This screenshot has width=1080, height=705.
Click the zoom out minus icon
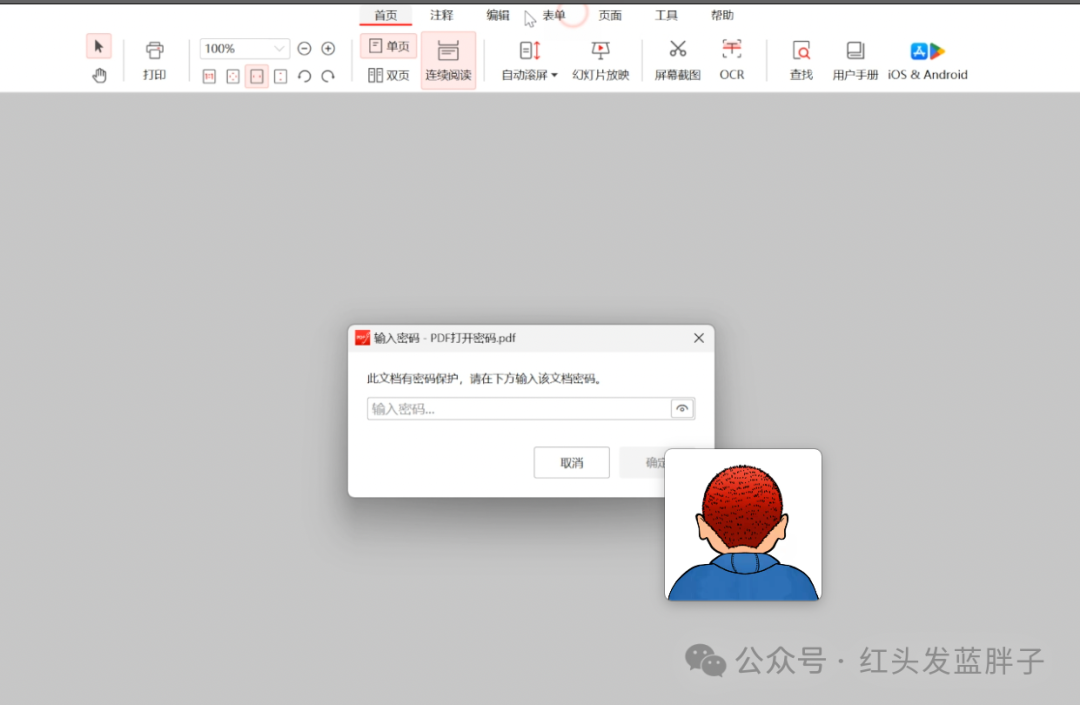(304, 48)
